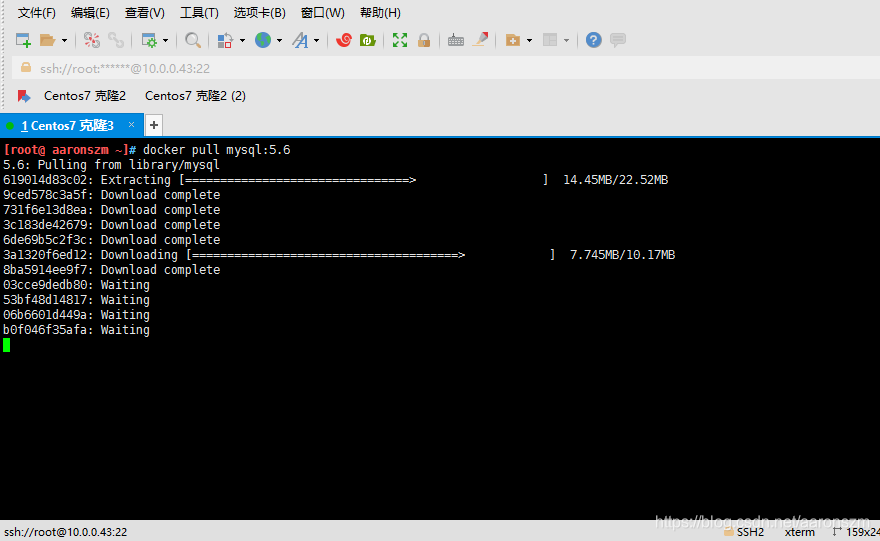This screenshot has height=541, width=880.
Task: Click the xterm status bar entry
Action: 800,531
